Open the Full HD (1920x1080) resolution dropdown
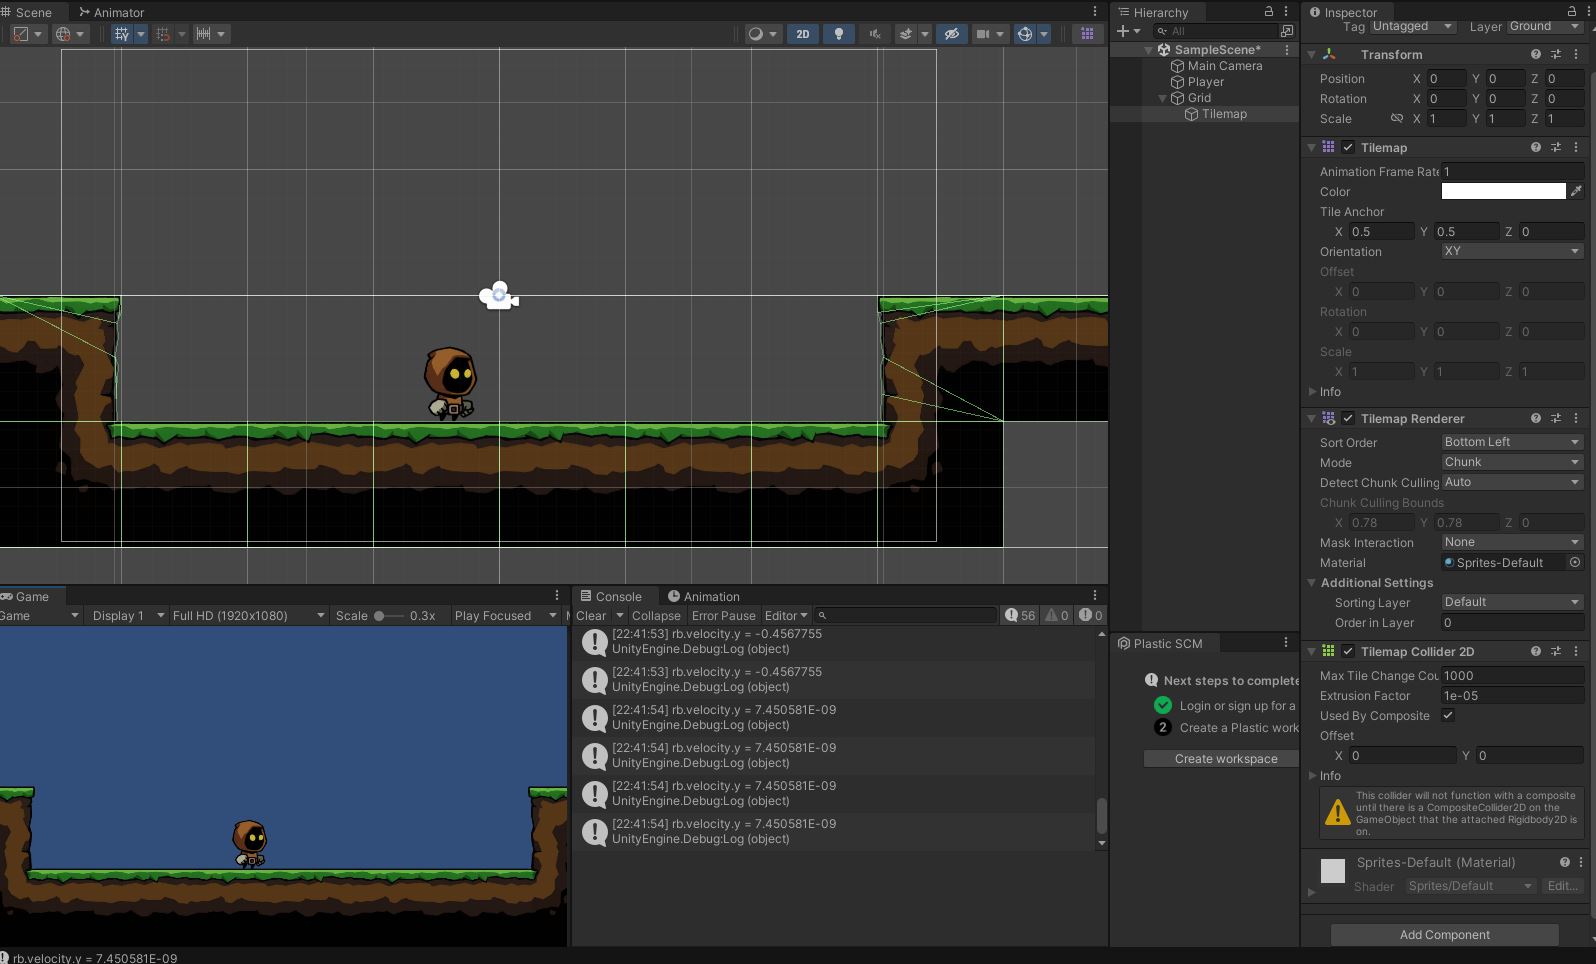1596x964 pixels. click(x=248, y=615)
